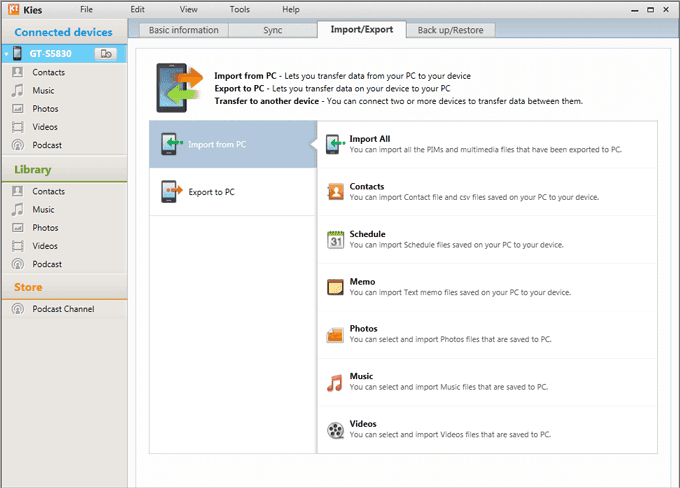Open device Videos label under Connected devices

[x=45, y=127]
